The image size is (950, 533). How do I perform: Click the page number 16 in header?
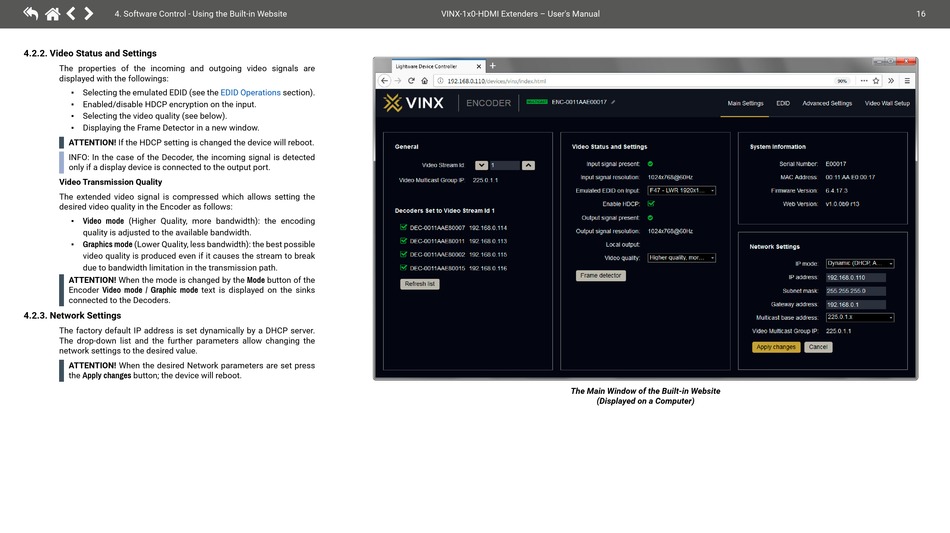(x=920, y=14)
